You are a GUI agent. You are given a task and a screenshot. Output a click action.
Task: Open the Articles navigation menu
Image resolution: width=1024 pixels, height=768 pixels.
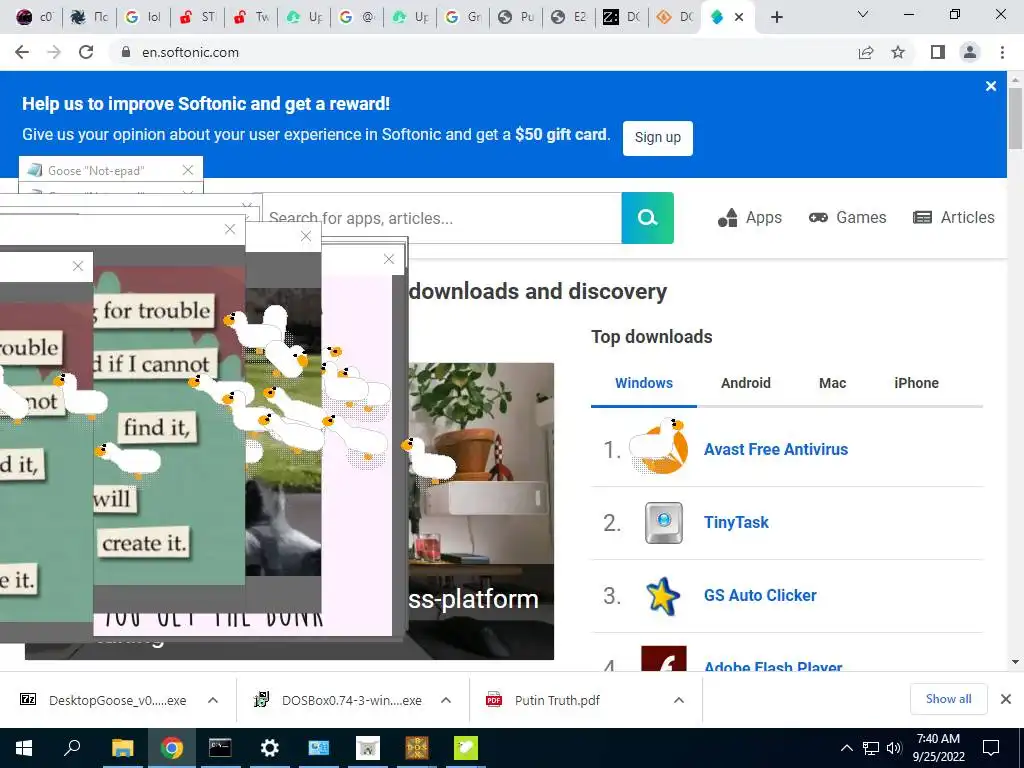(x=953, y=217)
